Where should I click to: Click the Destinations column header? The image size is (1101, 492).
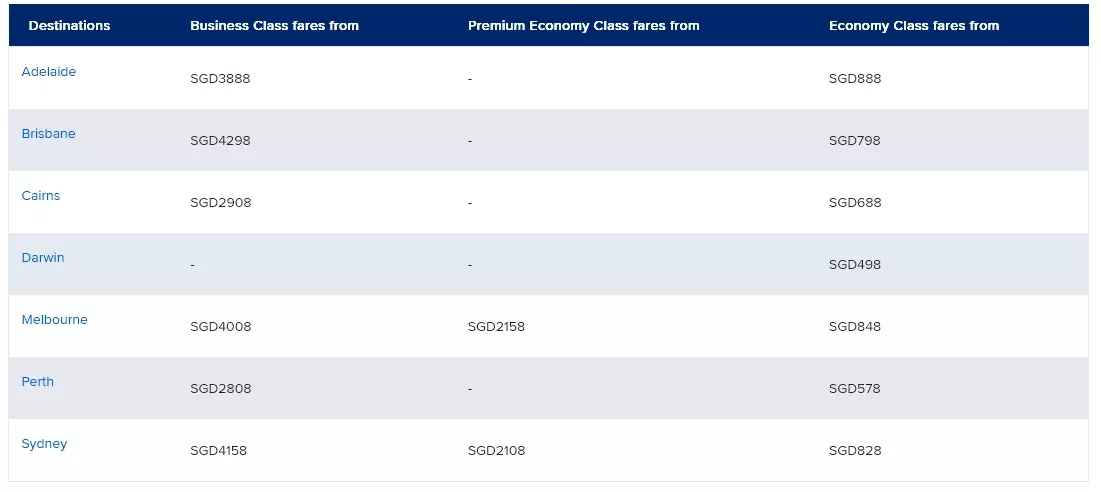click(x=70, y=25)
